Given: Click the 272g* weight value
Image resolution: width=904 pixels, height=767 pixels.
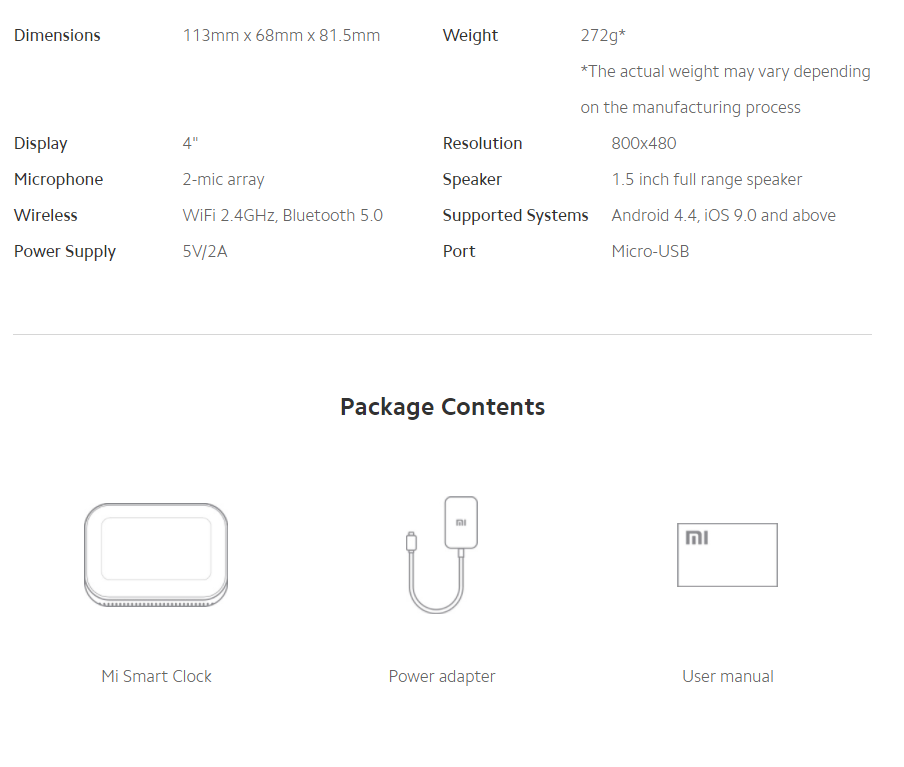Looking at the screenshot, I should coord(603,36).
